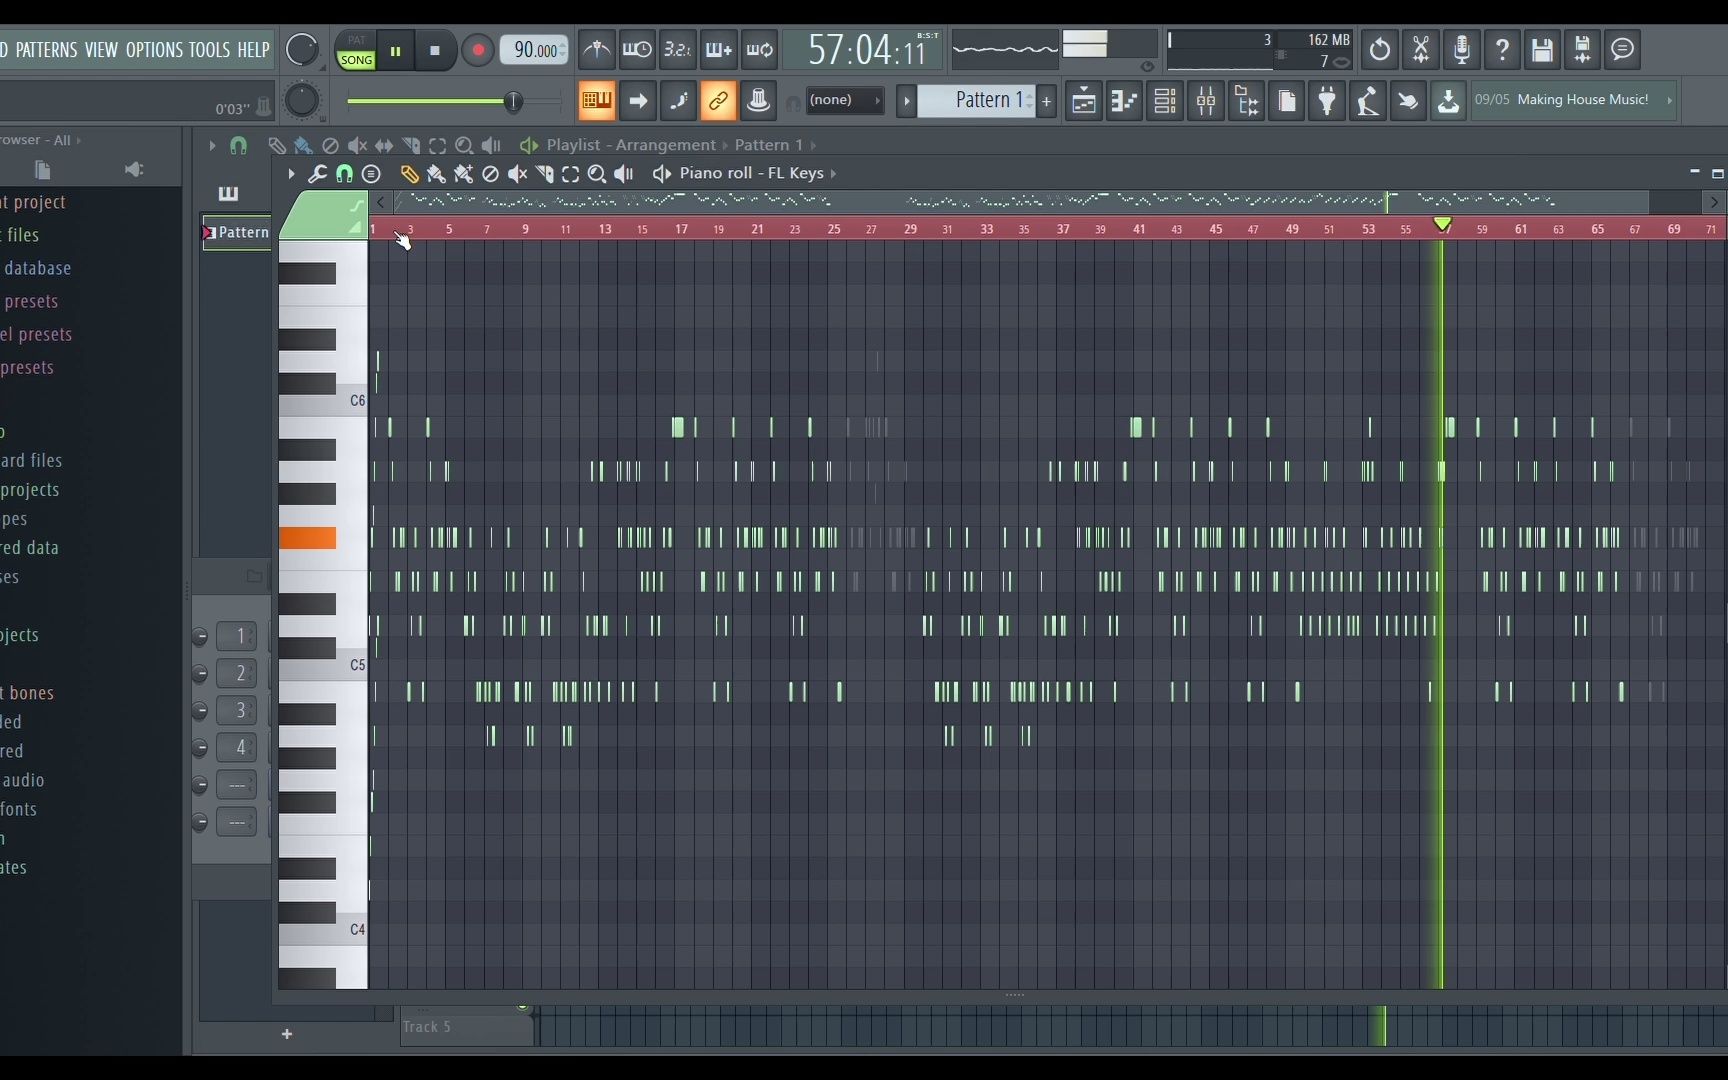Select the Mute tool in Piano roll
The image size is (1728, 1080).
517,174
